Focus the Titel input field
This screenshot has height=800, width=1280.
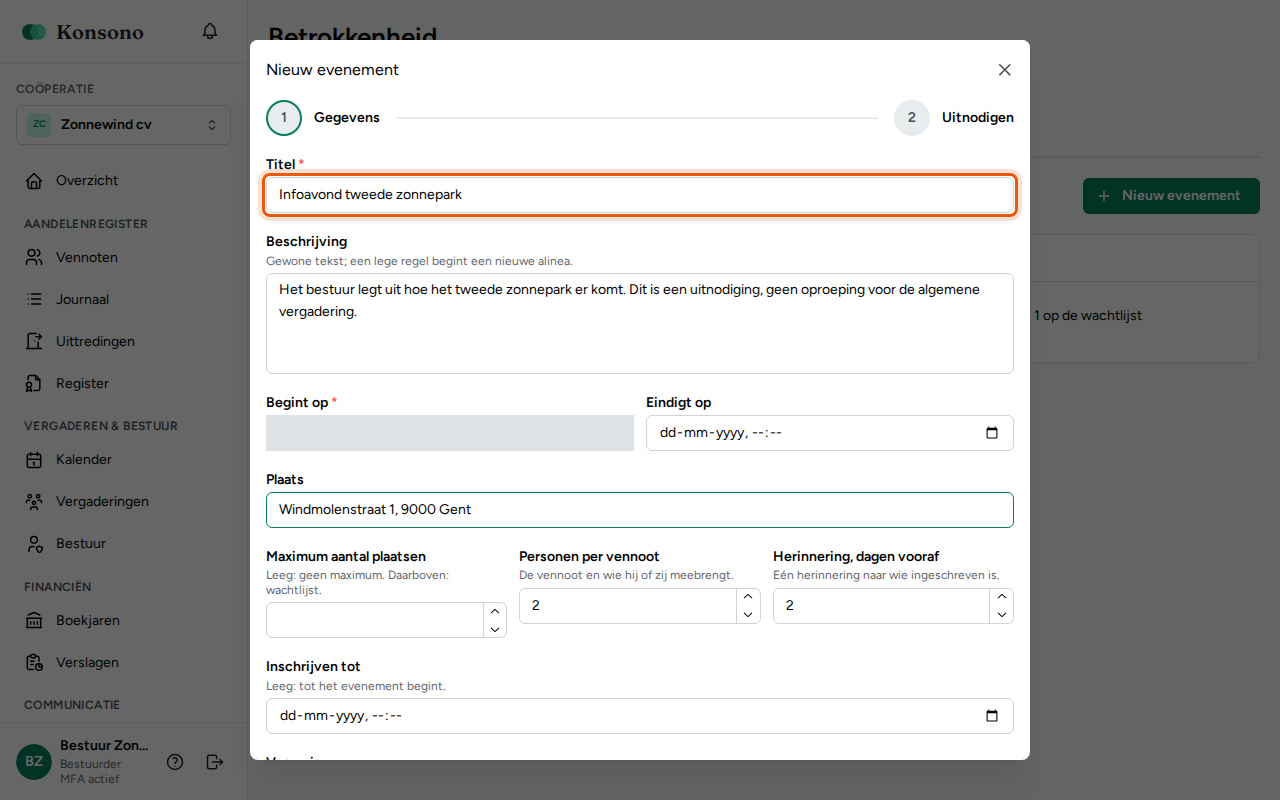[640, 195]
